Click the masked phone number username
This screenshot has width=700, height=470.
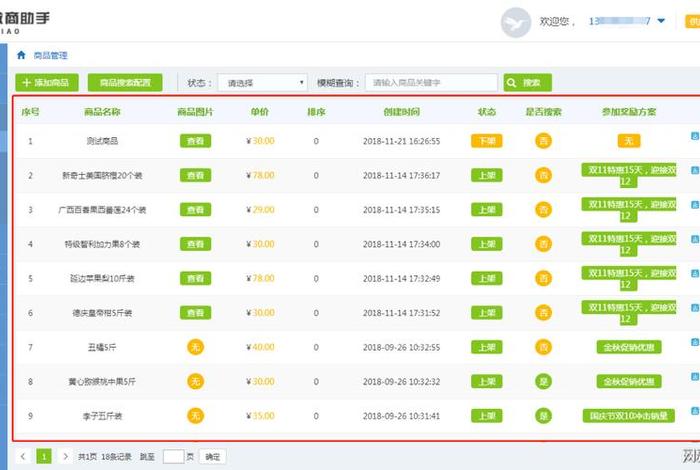pyautogui.click(x=619, y=21)
